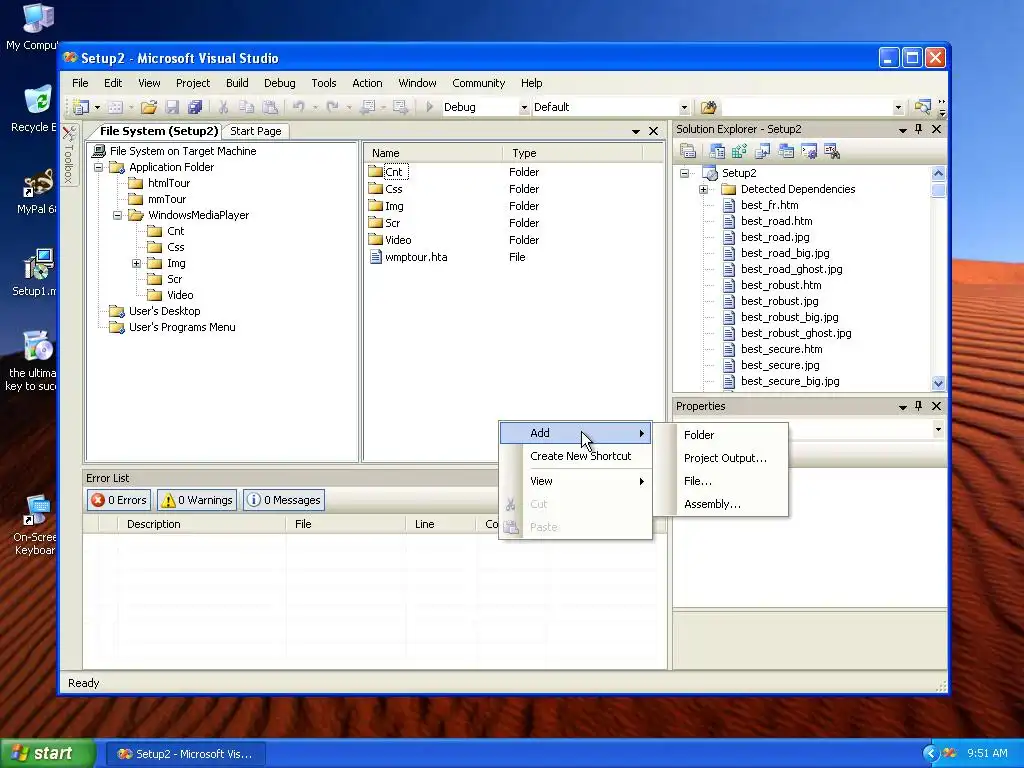Choose Assembly... from the Add submenu
The image size is (1024, 768).
pyautogui.click(x=722, y=504)
